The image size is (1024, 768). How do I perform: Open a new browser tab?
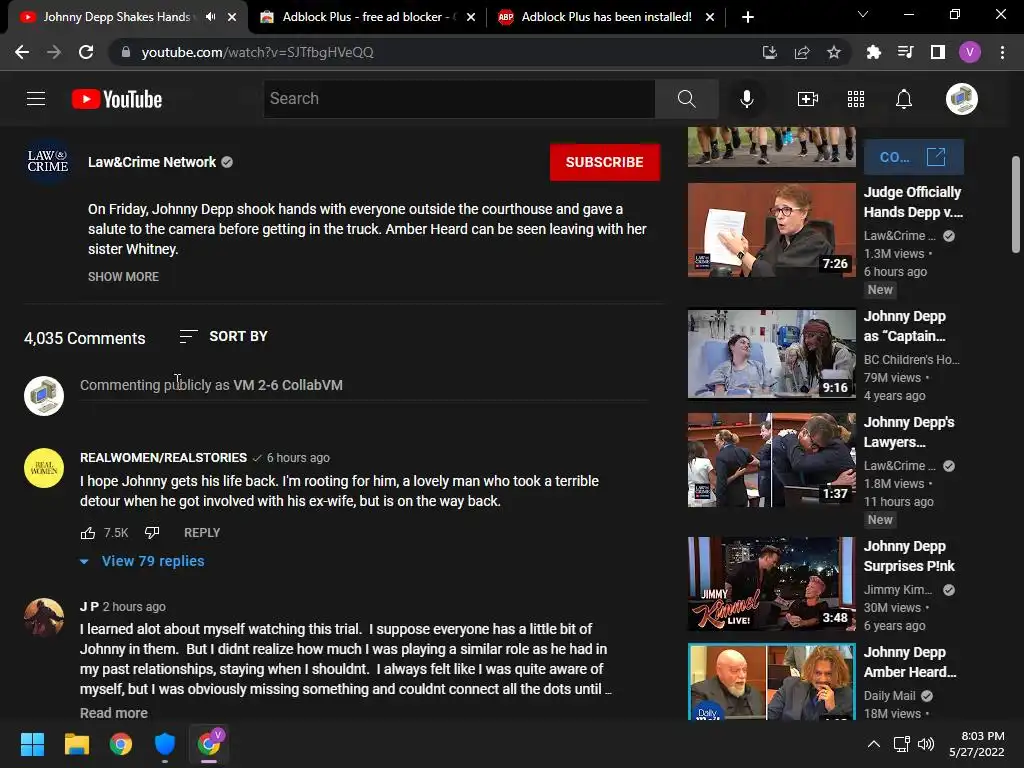coord(748,17)
